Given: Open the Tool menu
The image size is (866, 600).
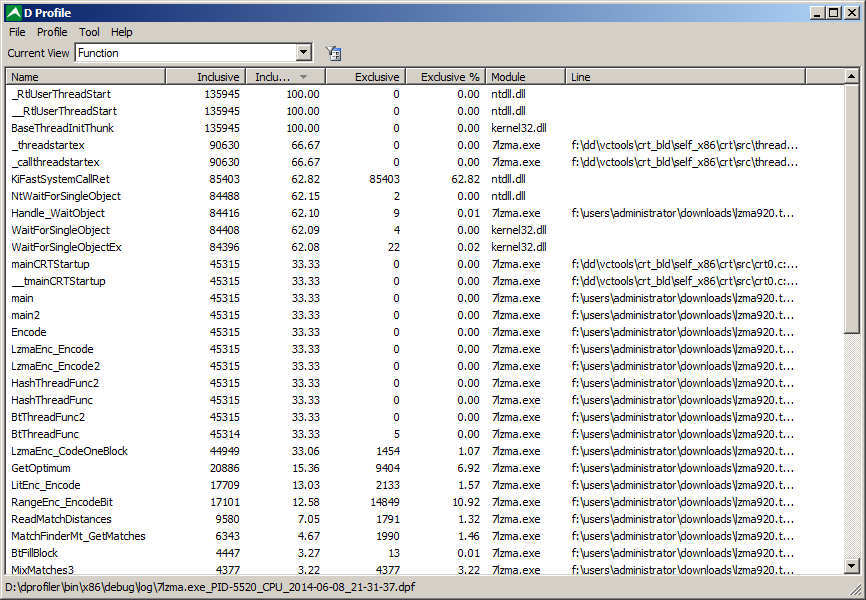Looking at the screenshot, I should (89, 32).
